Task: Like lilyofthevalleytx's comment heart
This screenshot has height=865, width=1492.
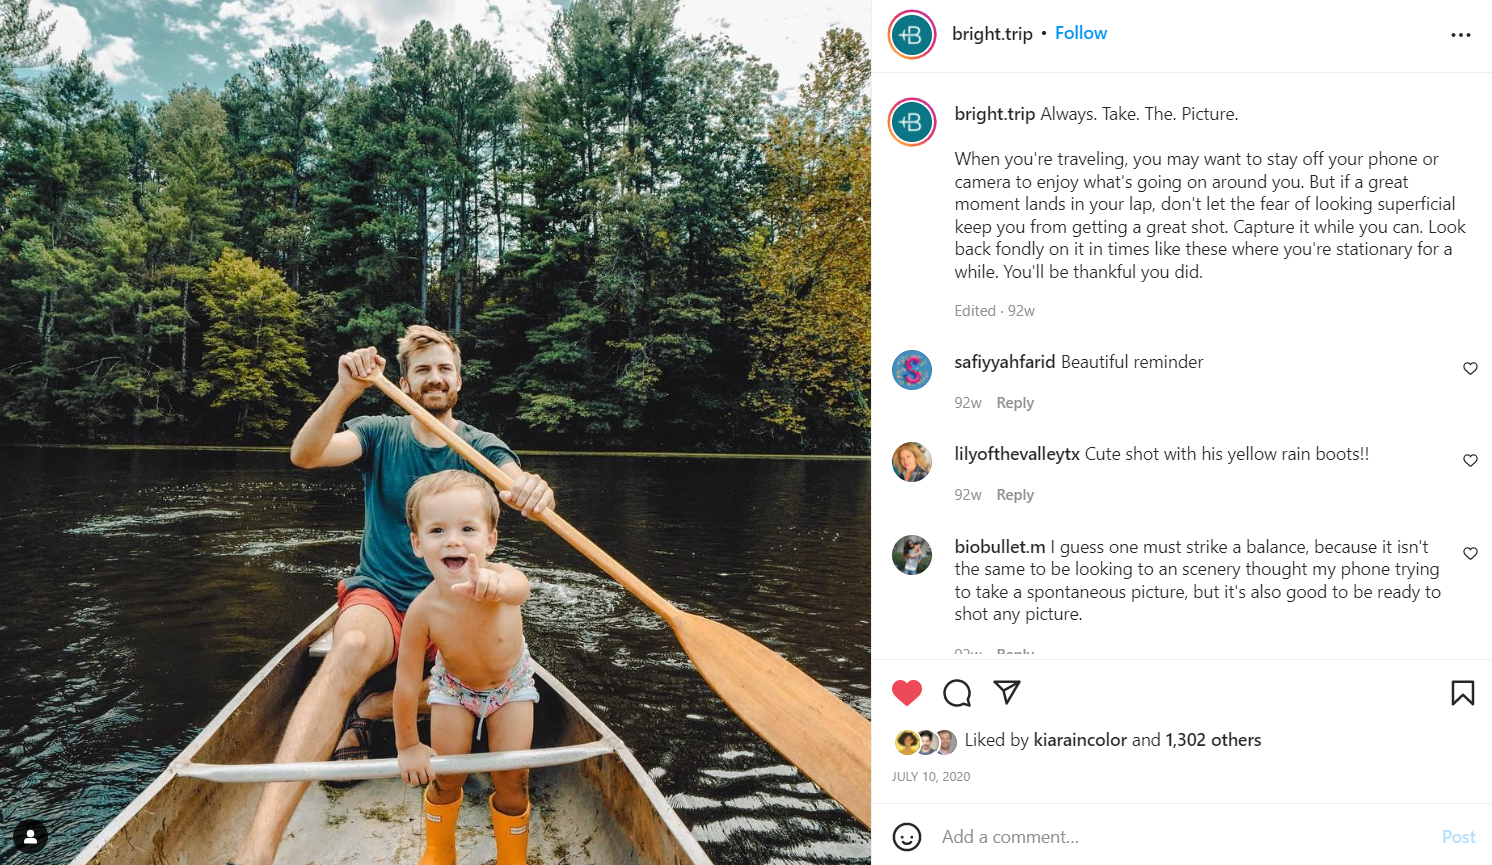Action: click(1470, 460)
